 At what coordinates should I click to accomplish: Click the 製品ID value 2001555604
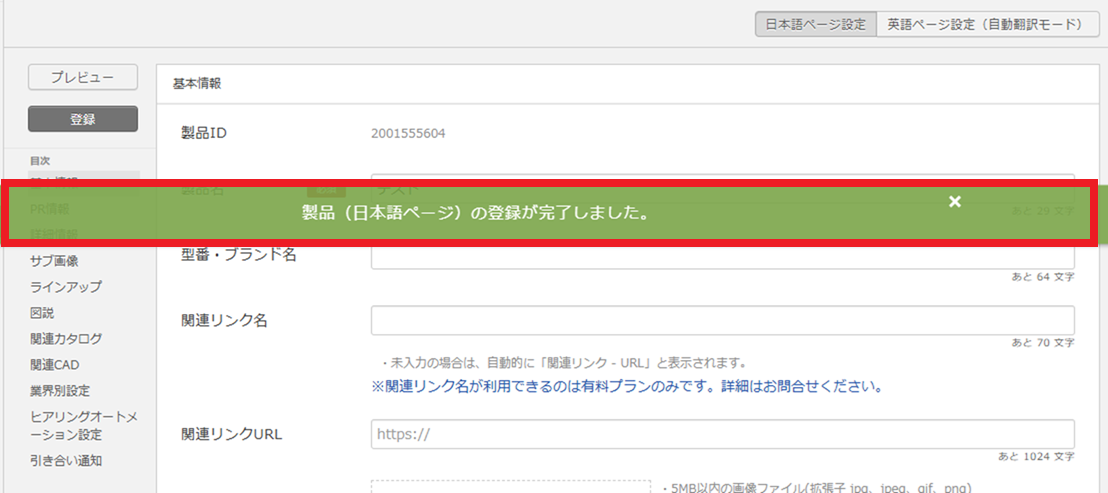(x=408, y=134)
